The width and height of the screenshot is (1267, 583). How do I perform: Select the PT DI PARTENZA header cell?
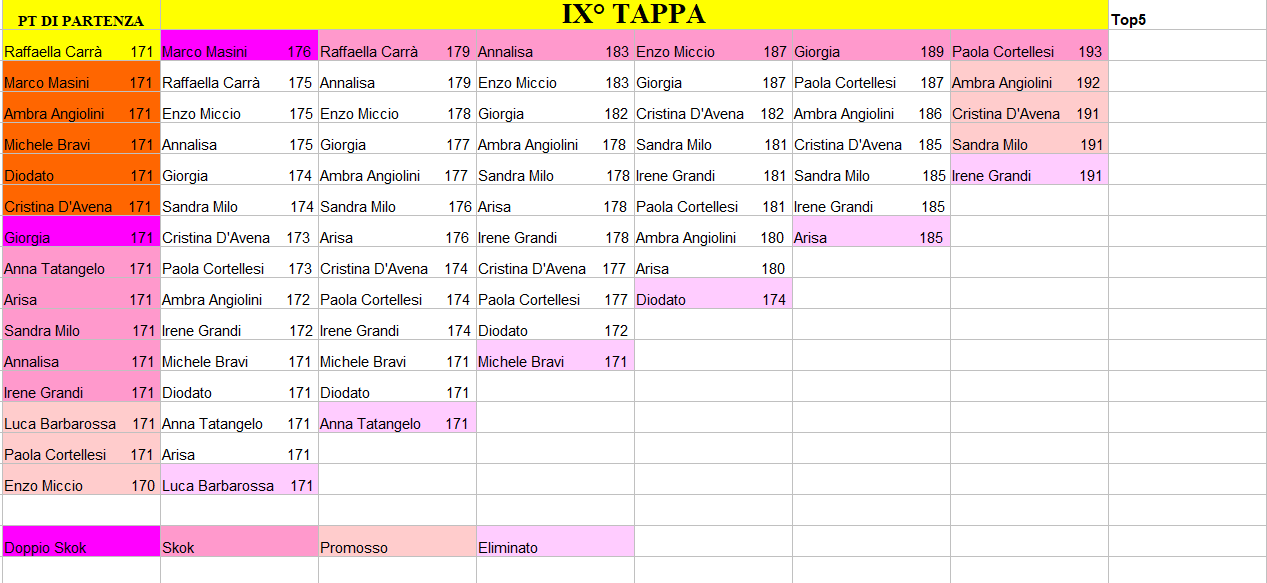80,20
